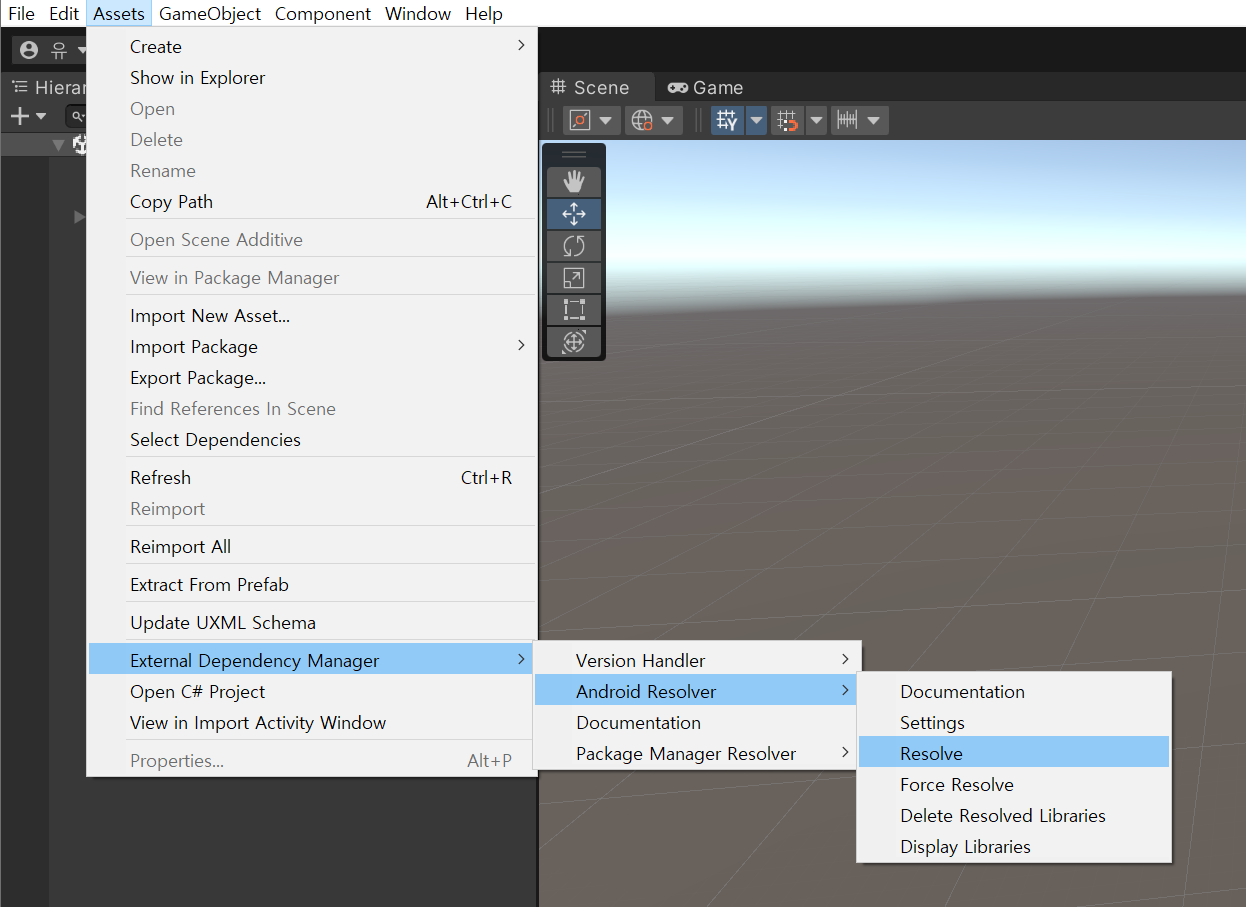Expand the Create submenu
The height and width of the screenshot is (907, 1246).
tap(312, 47)
